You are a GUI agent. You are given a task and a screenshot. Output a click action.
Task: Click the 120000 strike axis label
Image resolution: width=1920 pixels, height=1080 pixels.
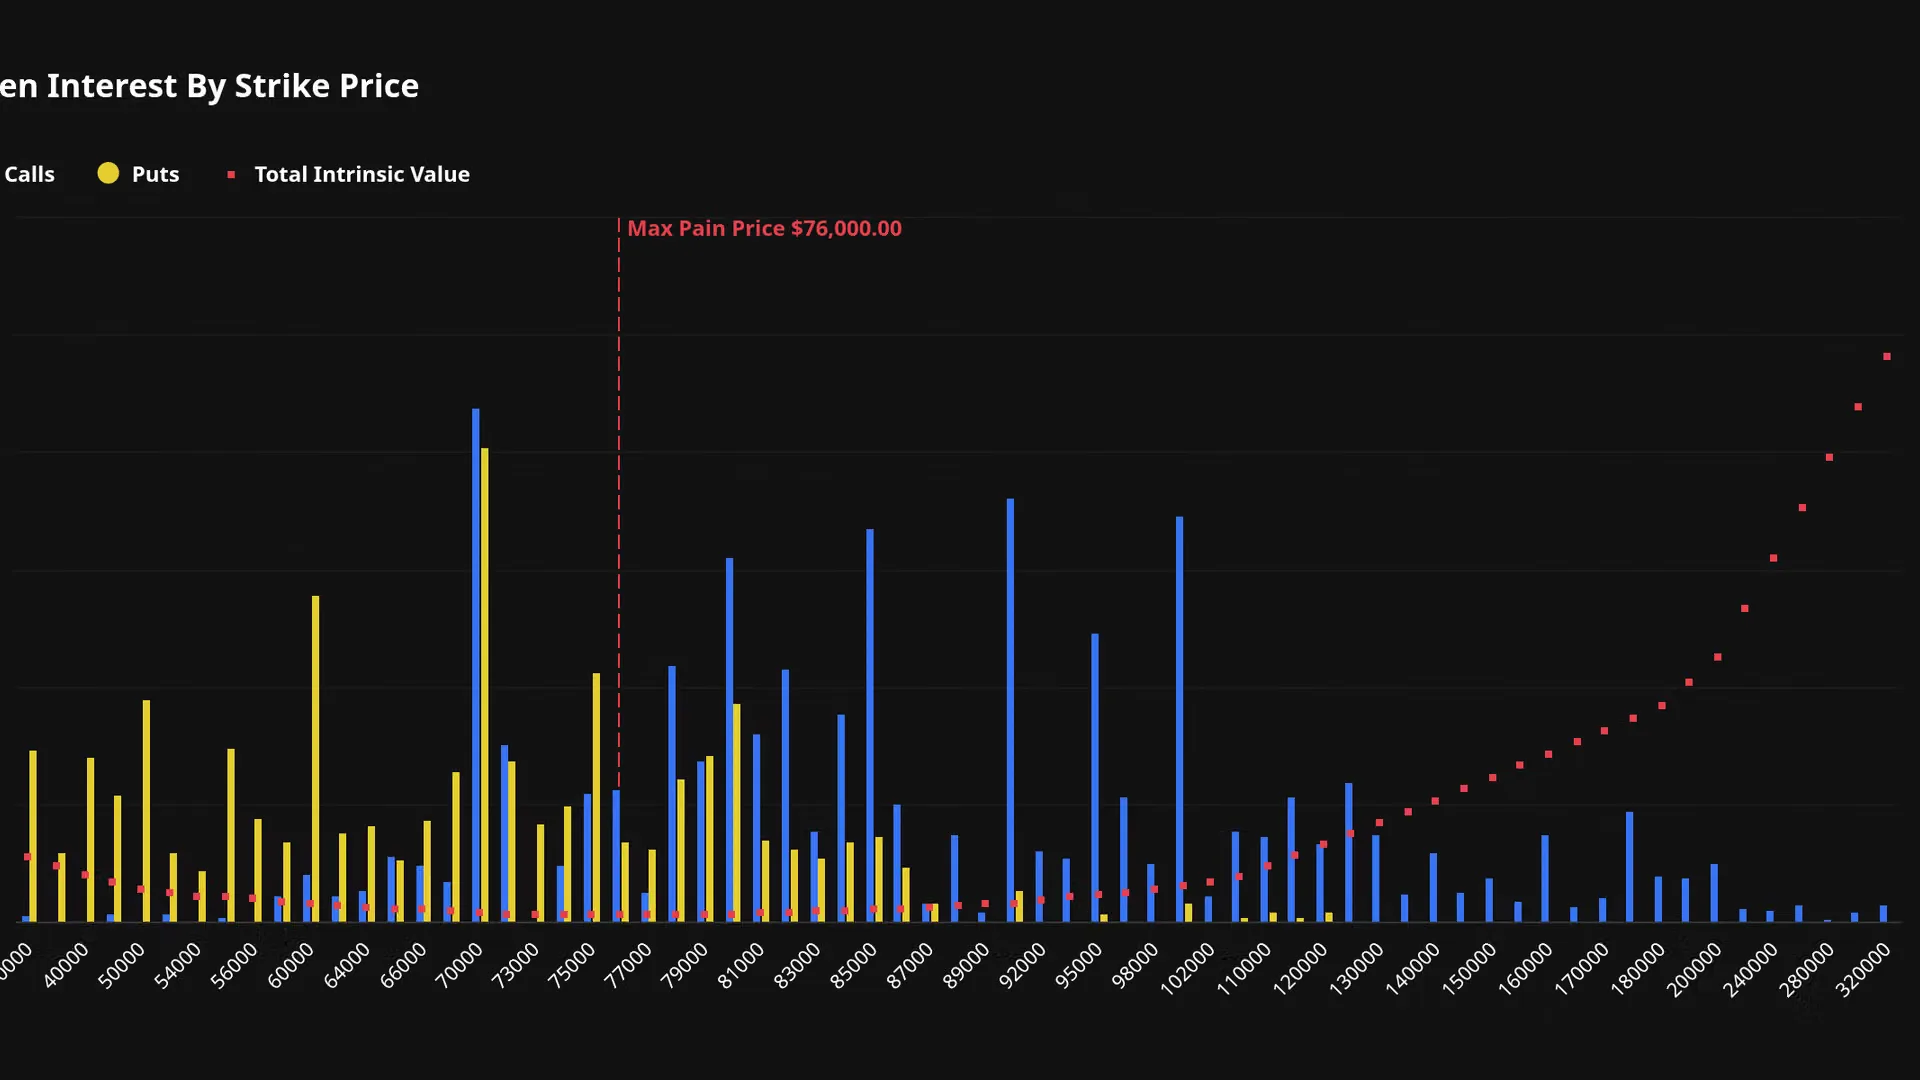[1301, 969]
